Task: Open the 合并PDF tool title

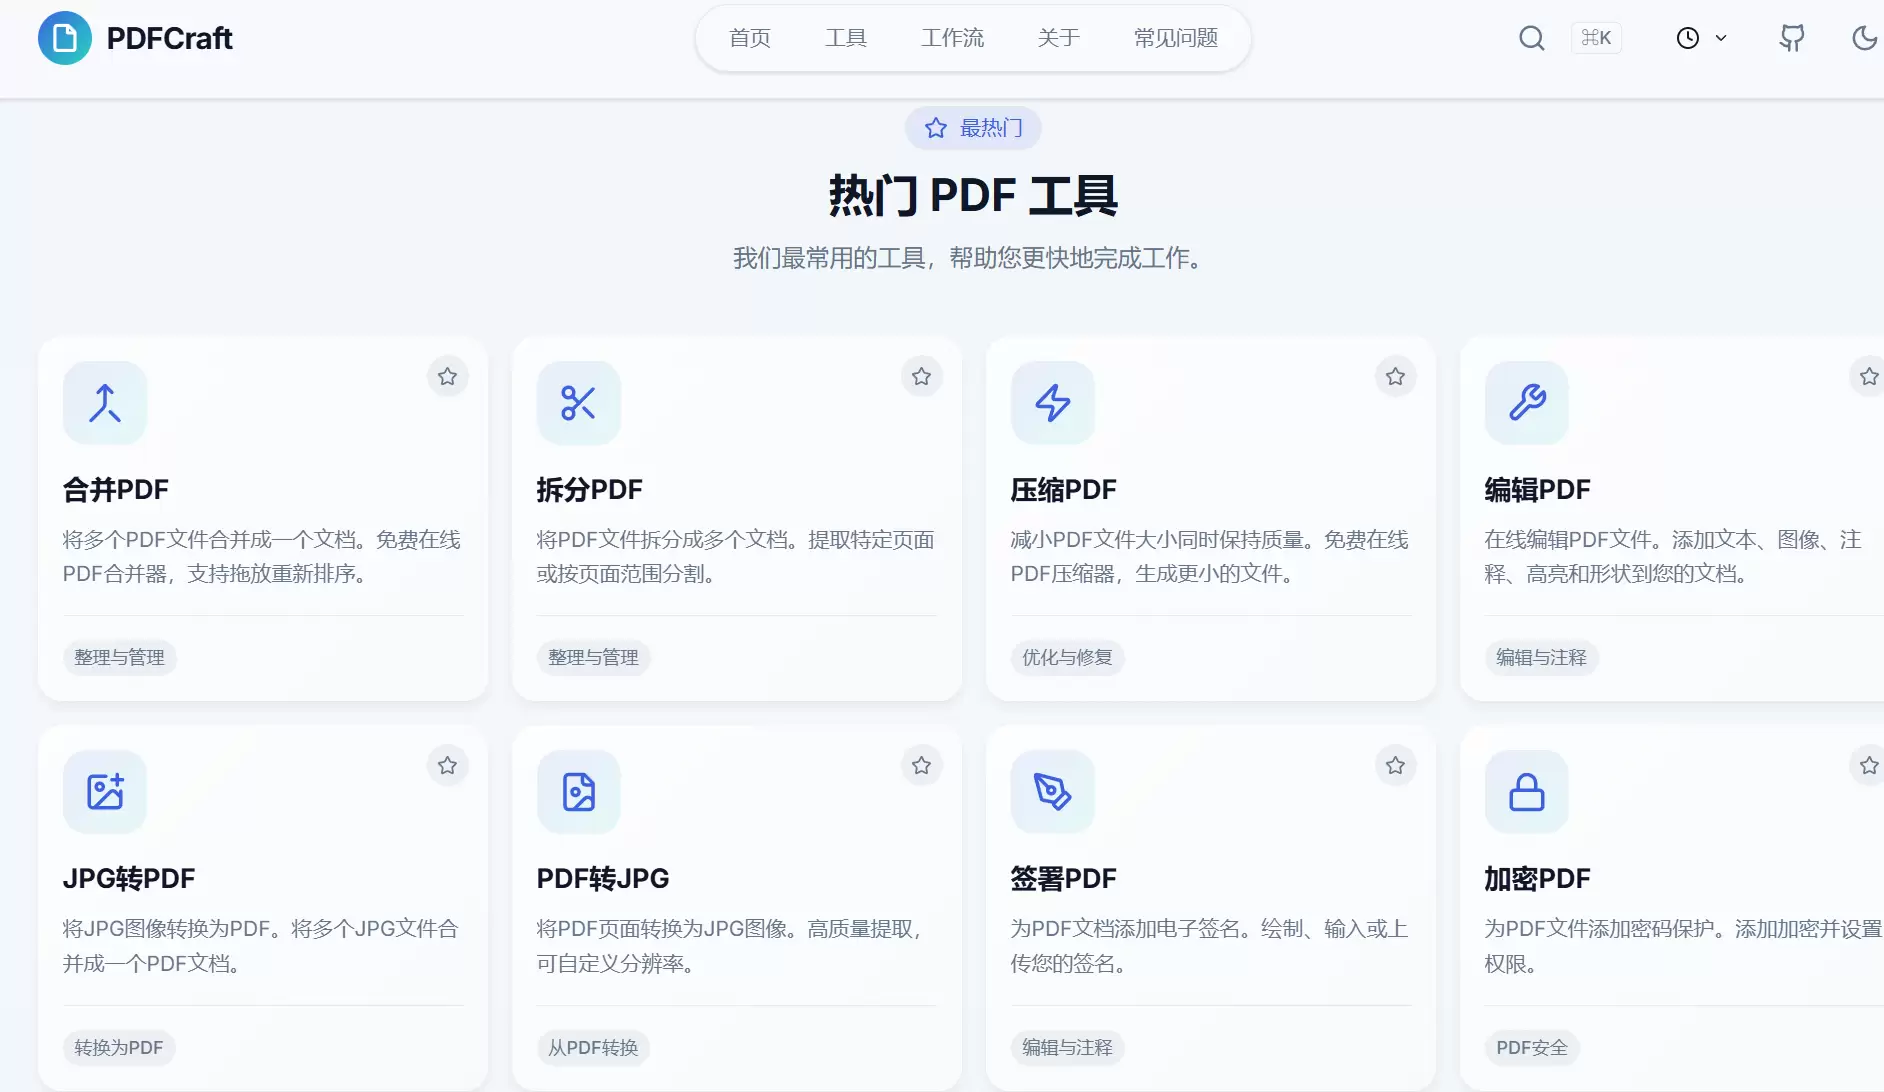Action: pos(116,490)
